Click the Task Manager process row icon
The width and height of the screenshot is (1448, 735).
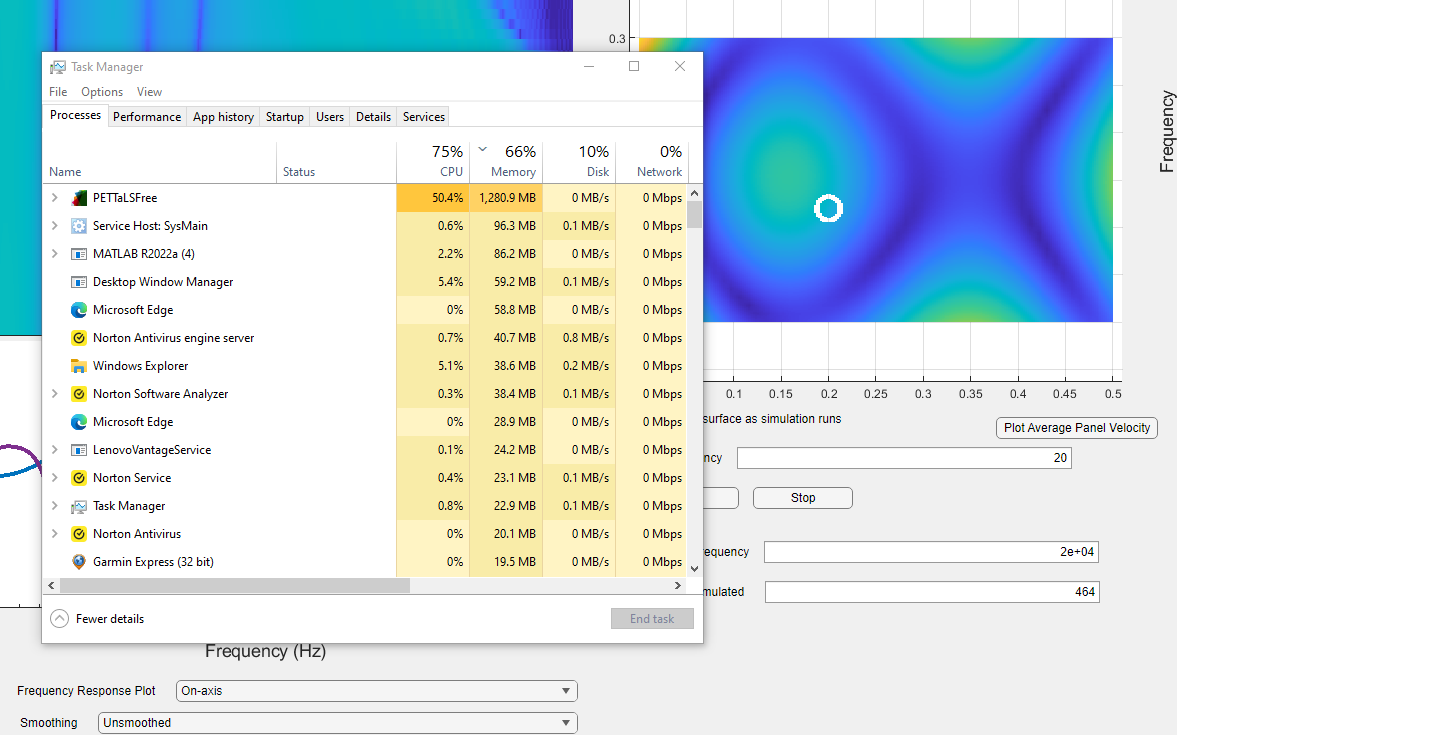coord(79,506)
